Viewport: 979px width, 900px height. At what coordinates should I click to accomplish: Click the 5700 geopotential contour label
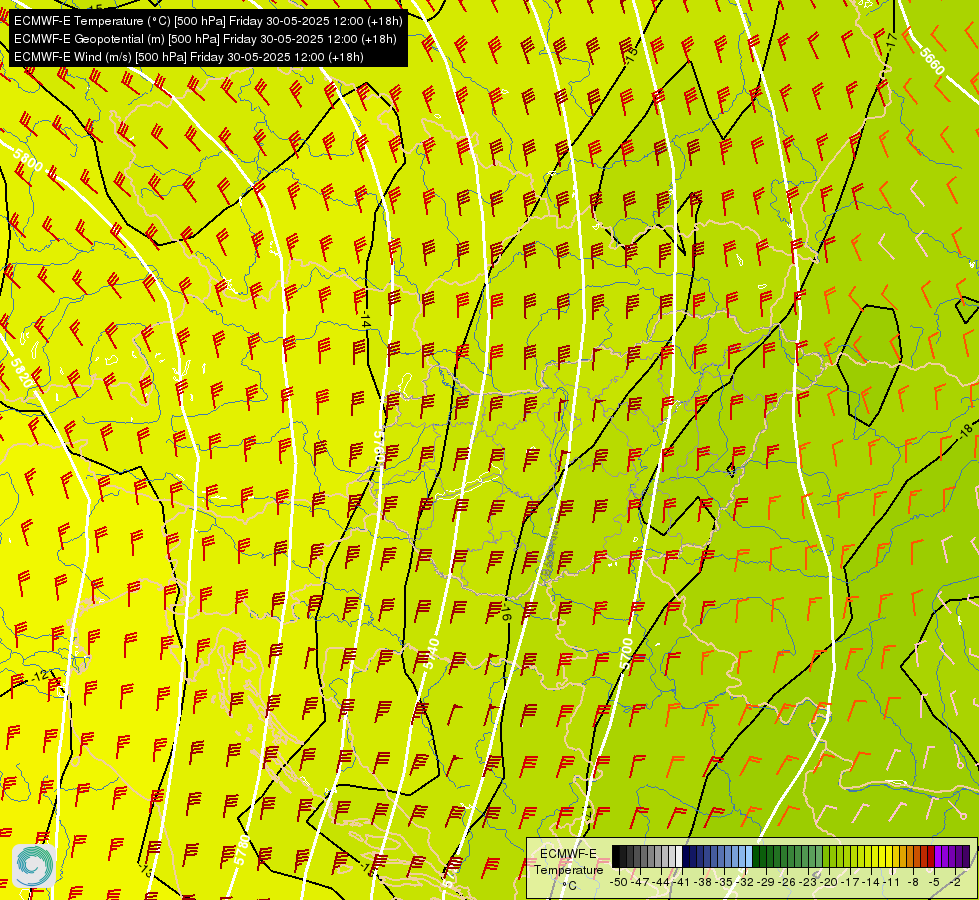pos(626,653)
